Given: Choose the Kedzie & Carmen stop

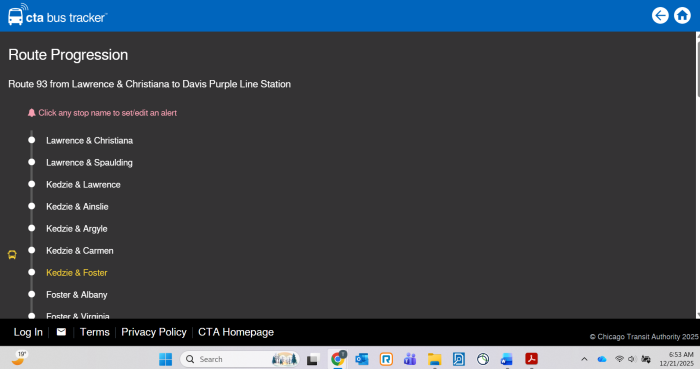Looking at the screenshot, I should (x=79, y=251).
